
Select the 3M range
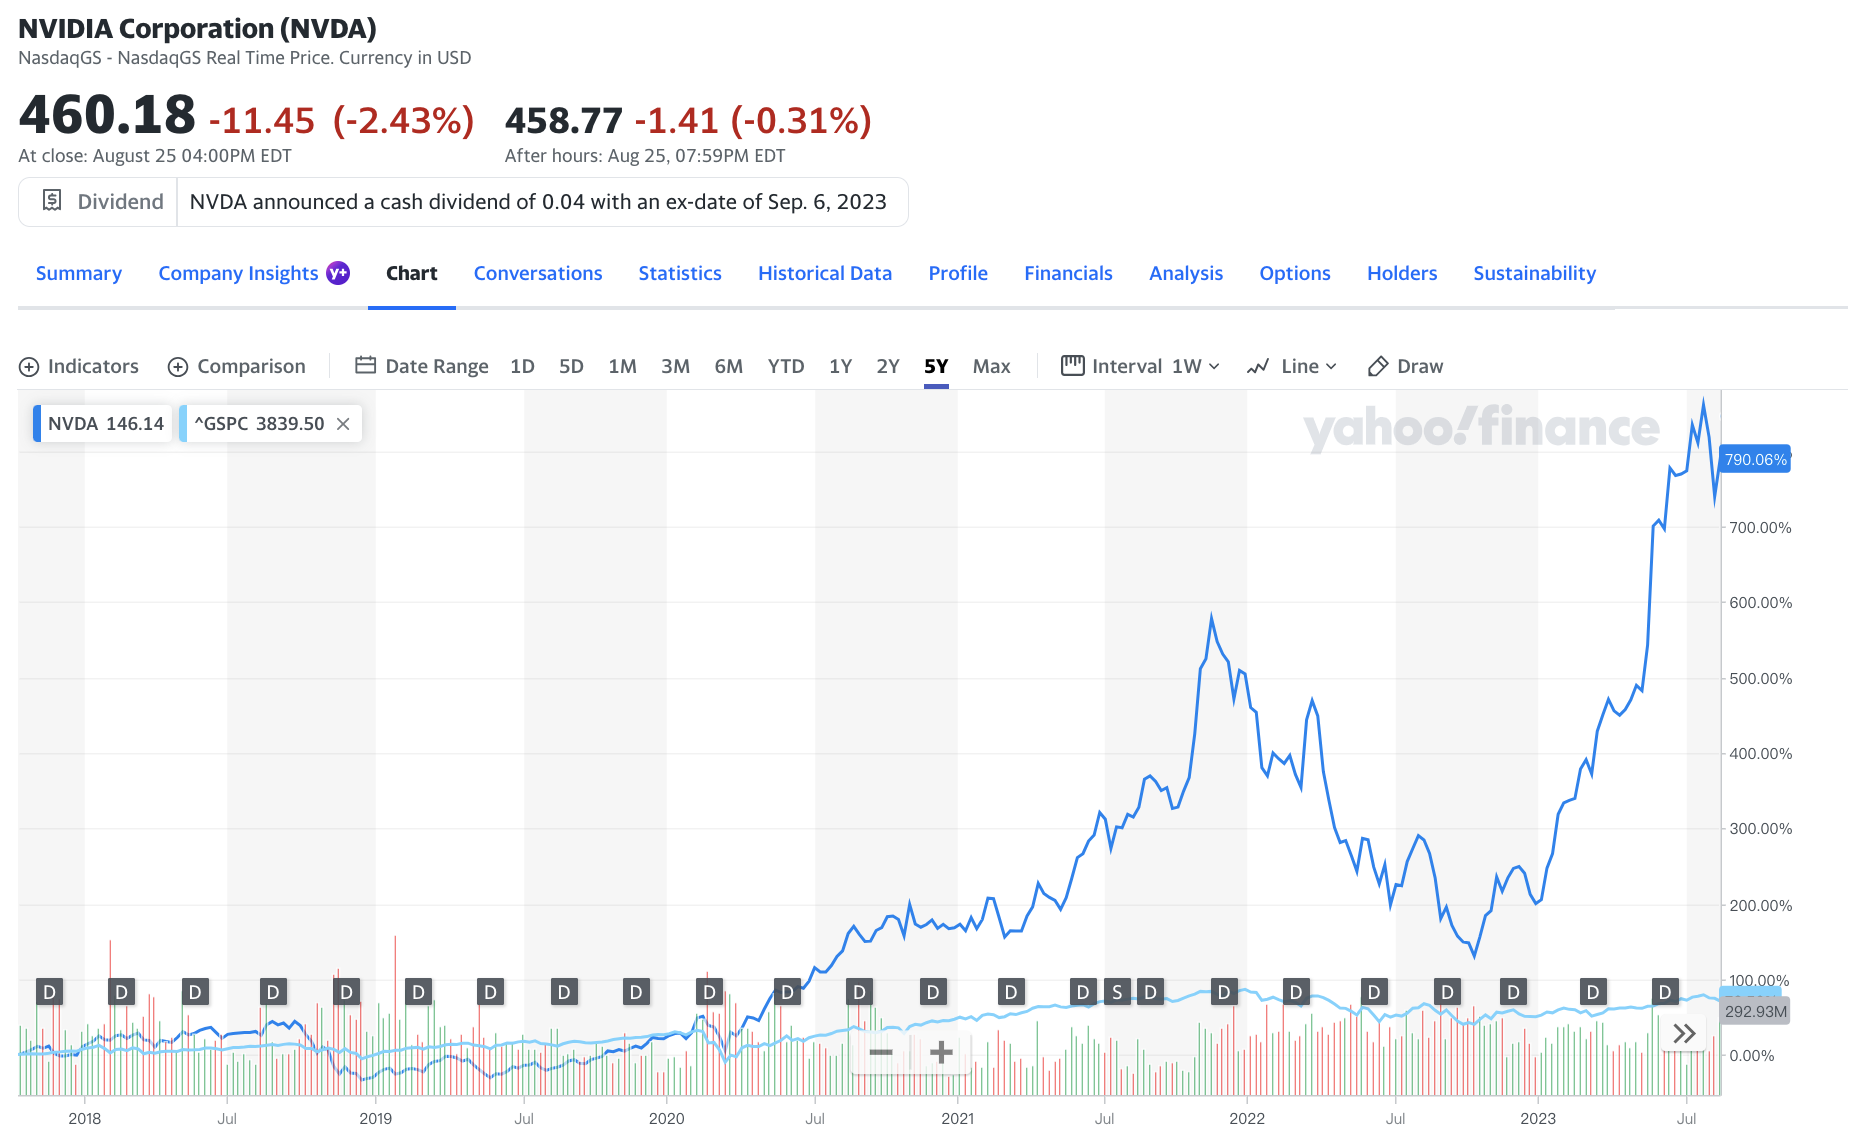pos(675,366)
